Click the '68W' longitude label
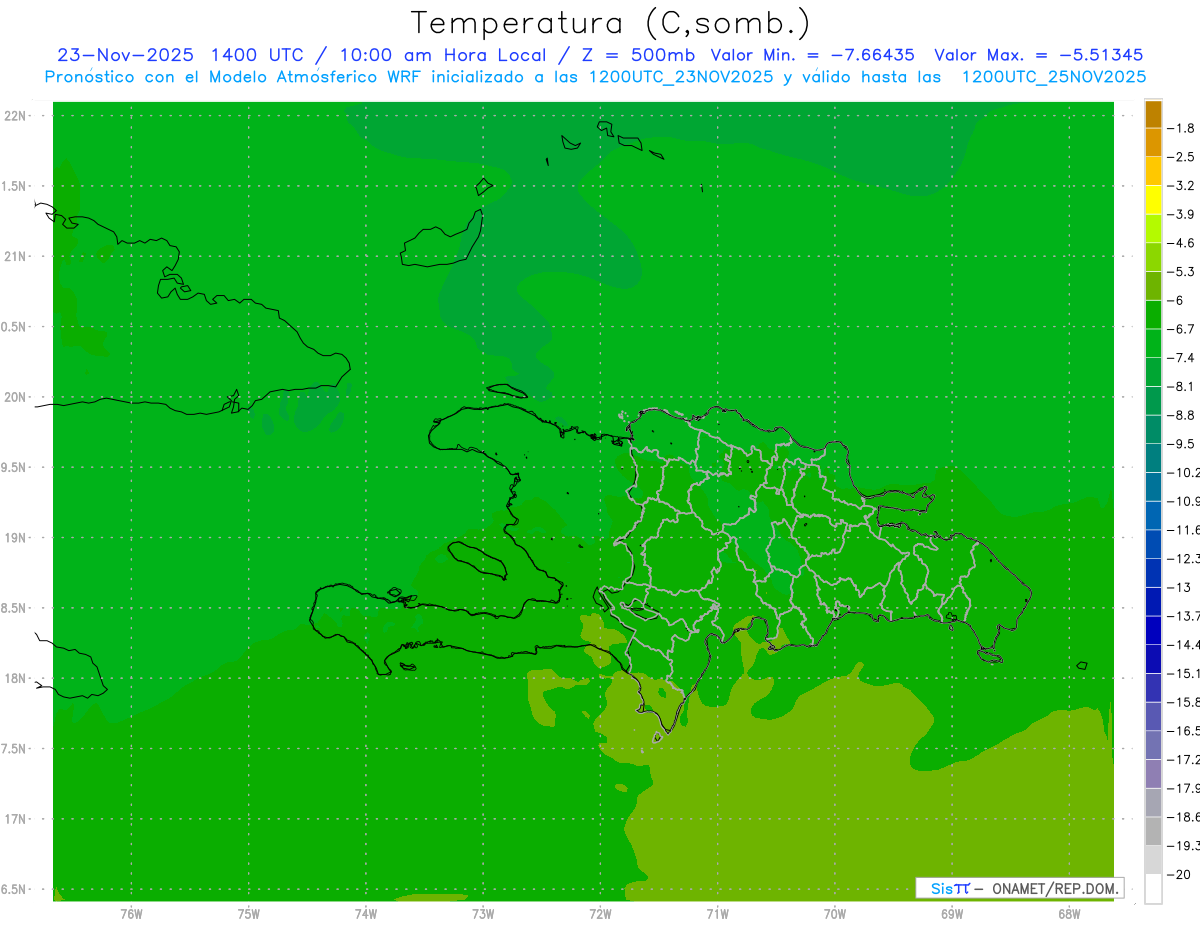The image size is (1200, 927). pos(1069,914)
